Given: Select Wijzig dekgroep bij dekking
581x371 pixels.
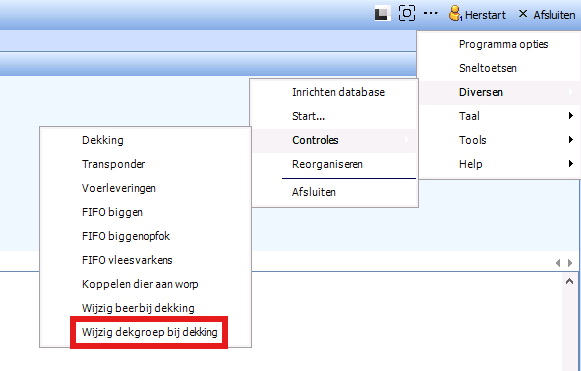Looking at the screenshot, I should point(149,332).
